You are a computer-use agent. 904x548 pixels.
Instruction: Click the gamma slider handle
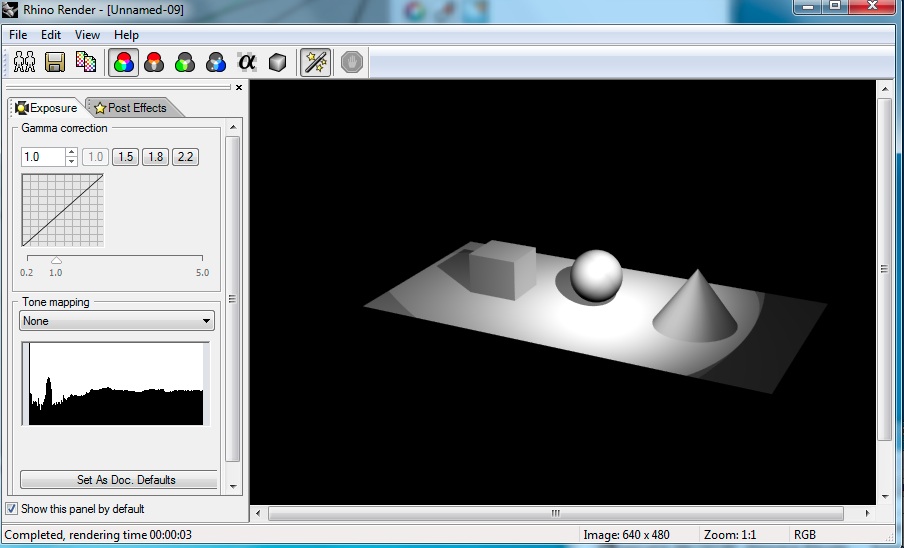(56, 260)
